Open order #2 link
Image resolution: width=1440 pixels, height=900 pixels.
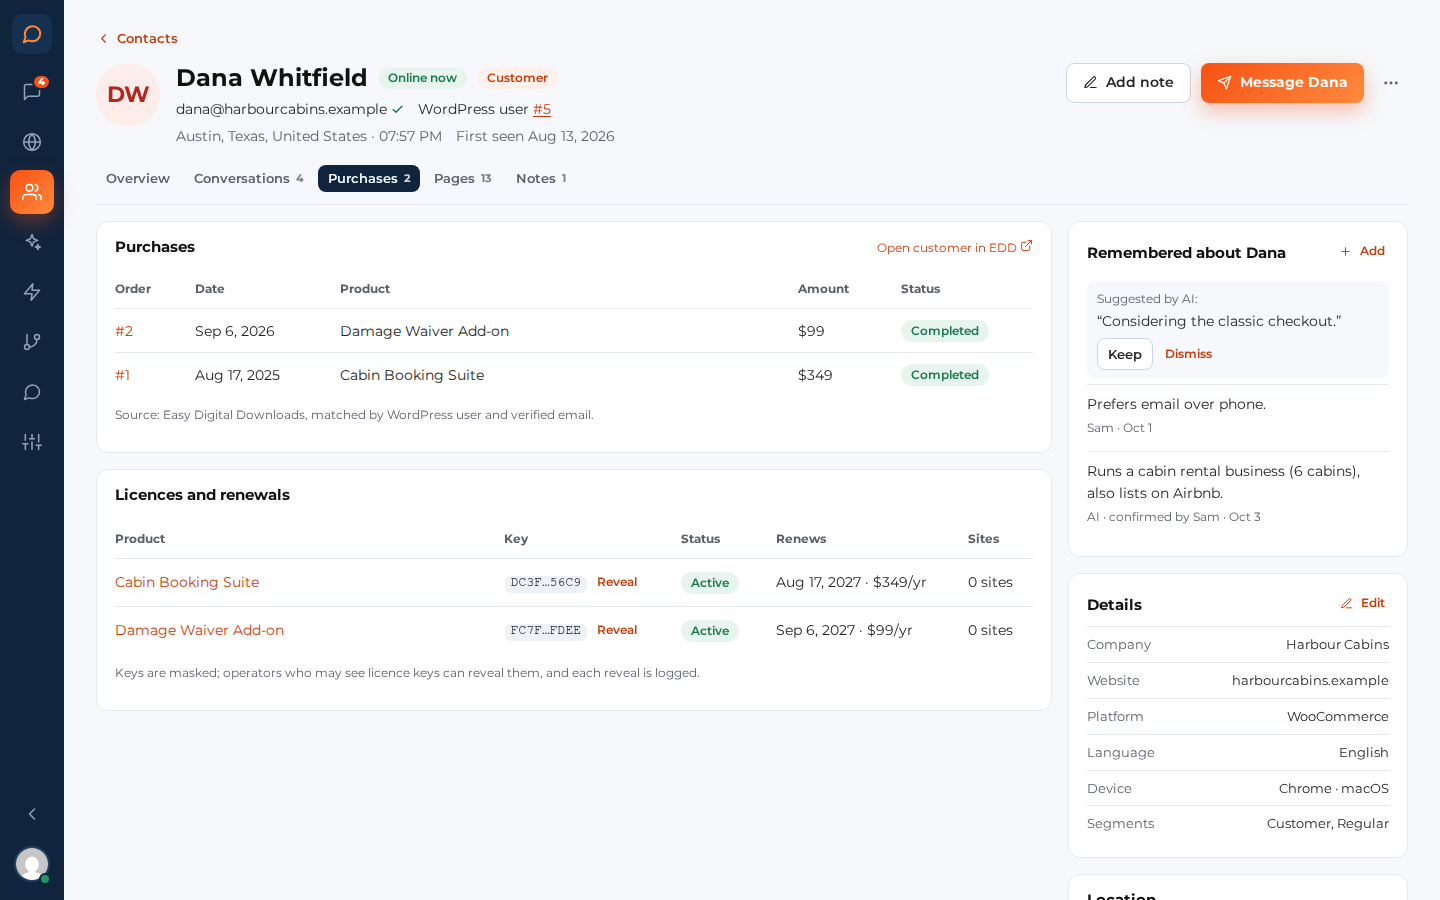124,331
